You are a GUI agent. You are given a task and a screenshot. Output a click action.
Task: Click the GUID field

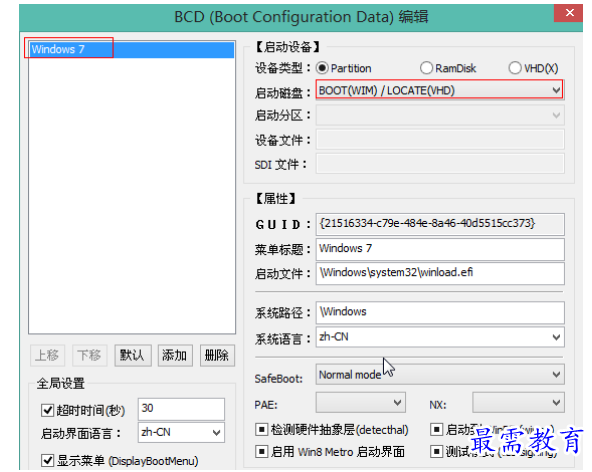tap(440, 224)
